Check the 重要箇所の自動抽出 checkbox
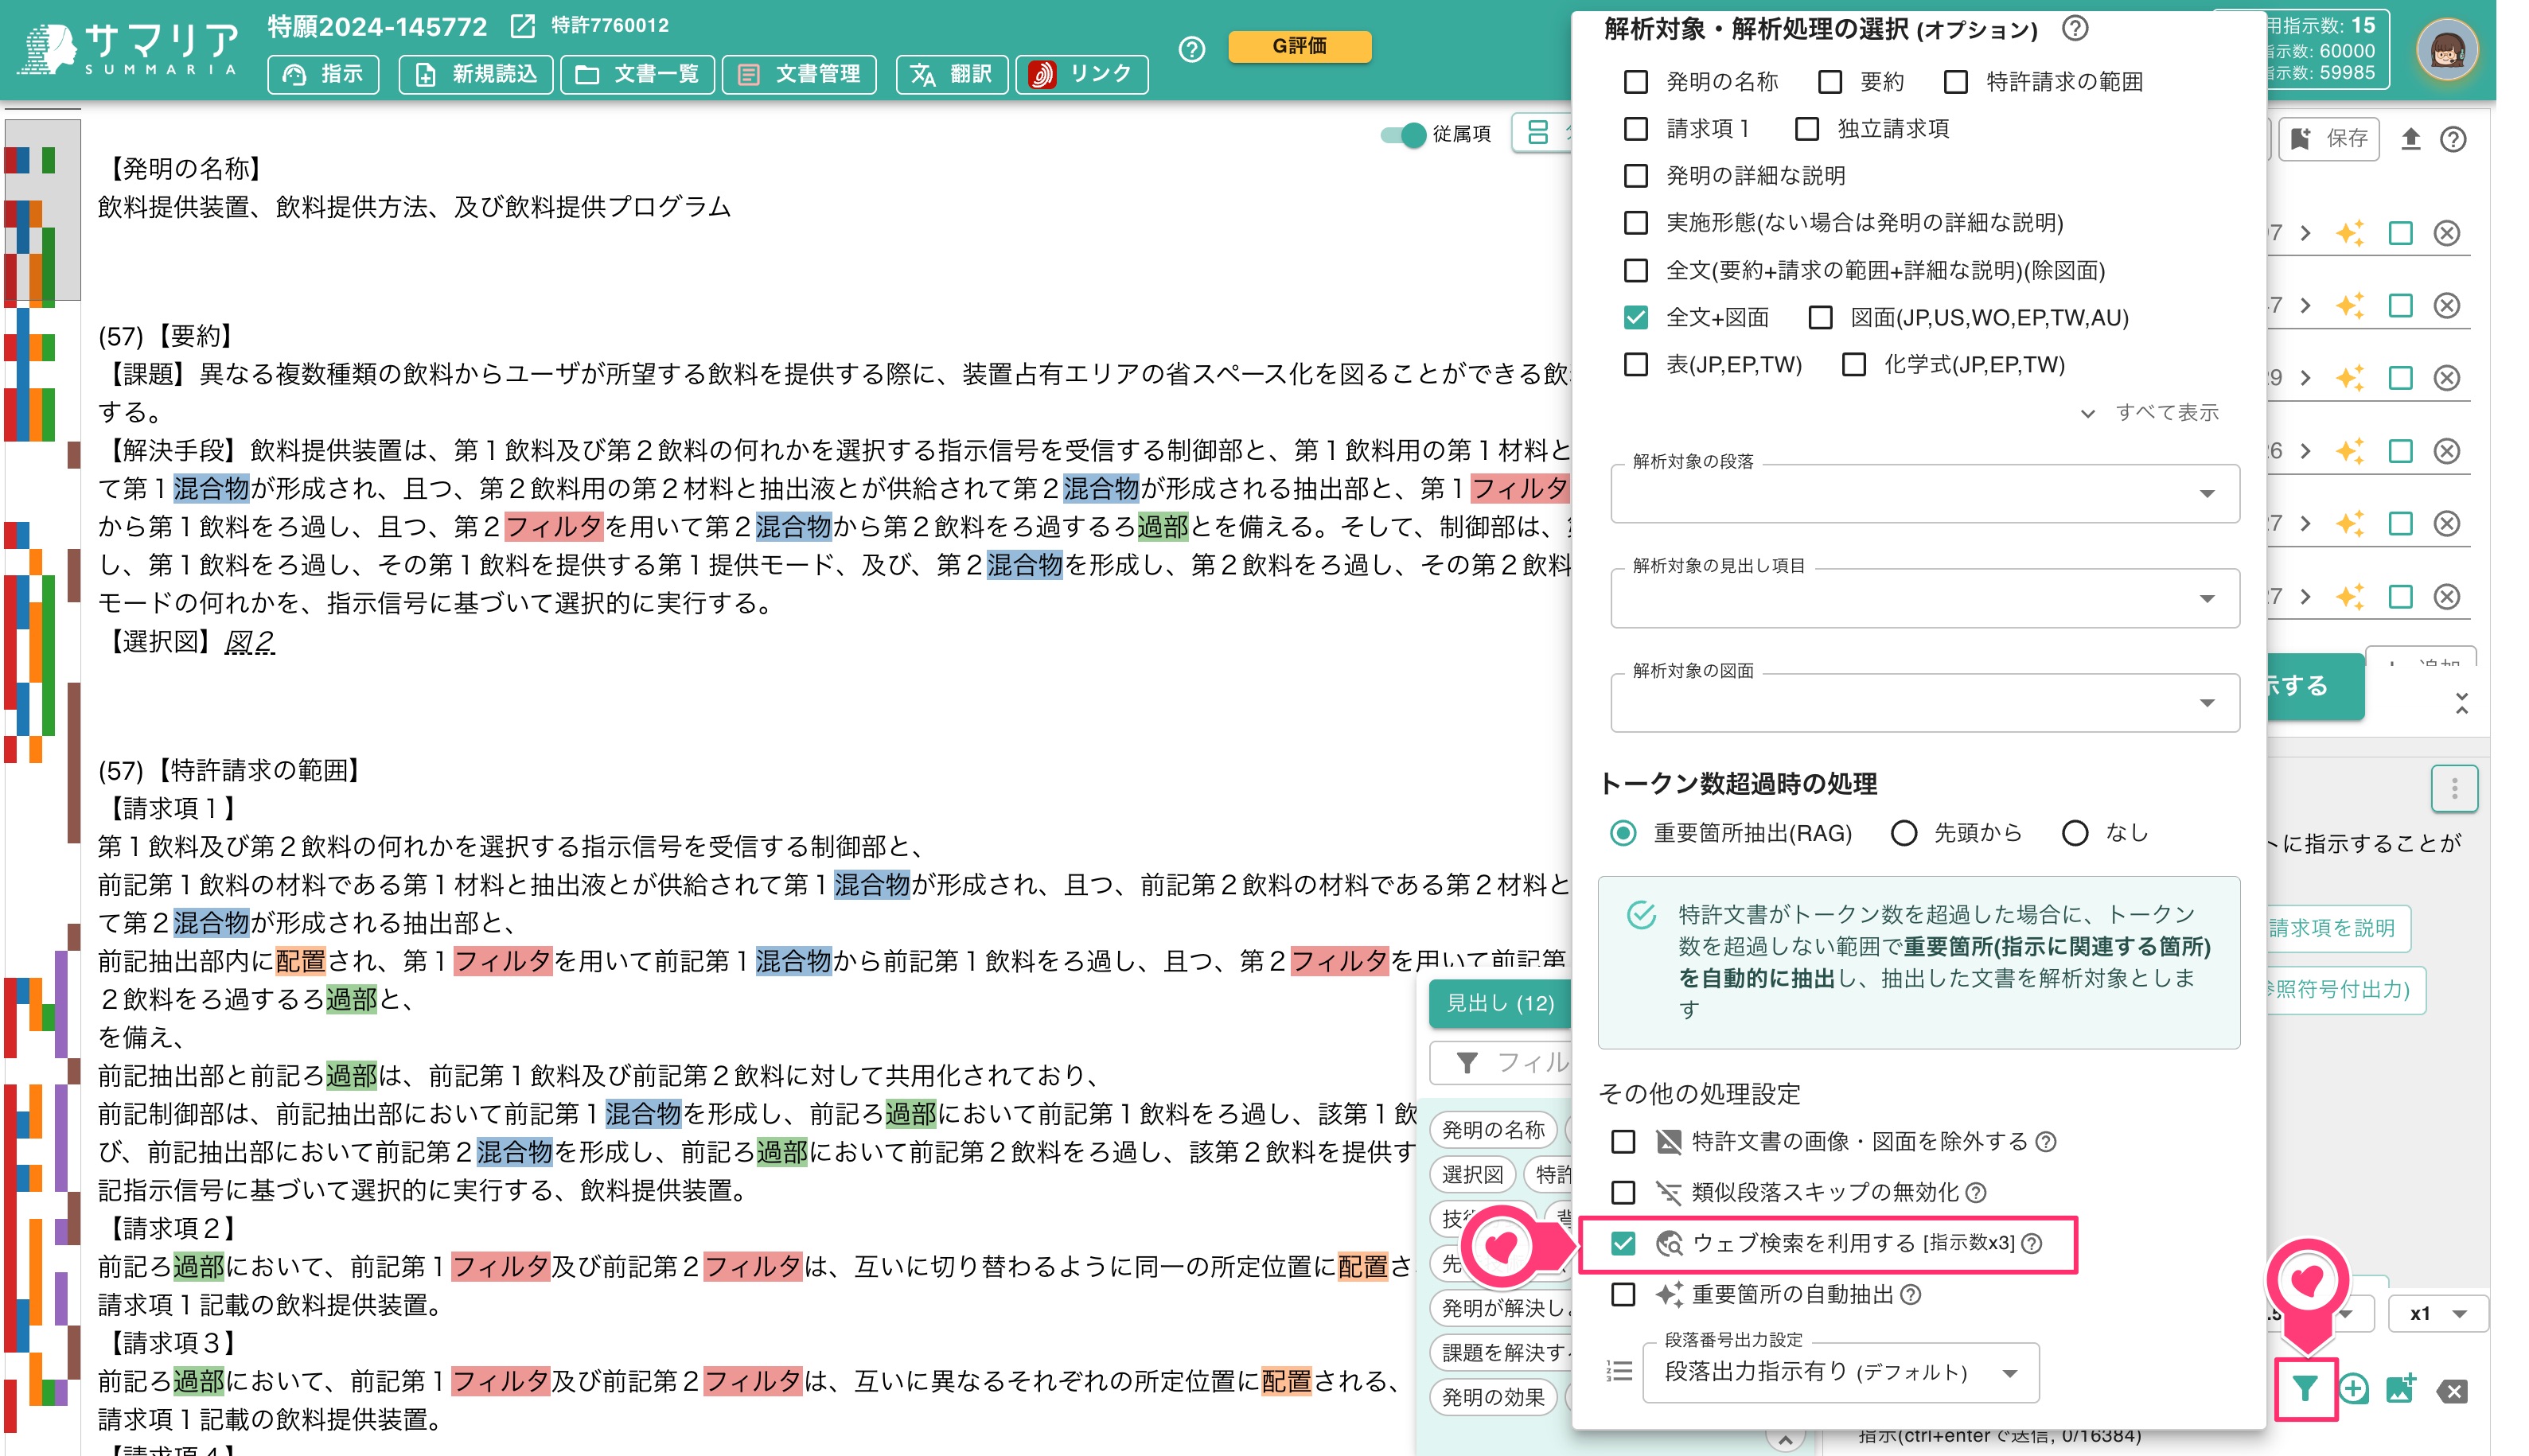The width and height of the screenshot is (2529, 1456). [x=1623, y=1295]
